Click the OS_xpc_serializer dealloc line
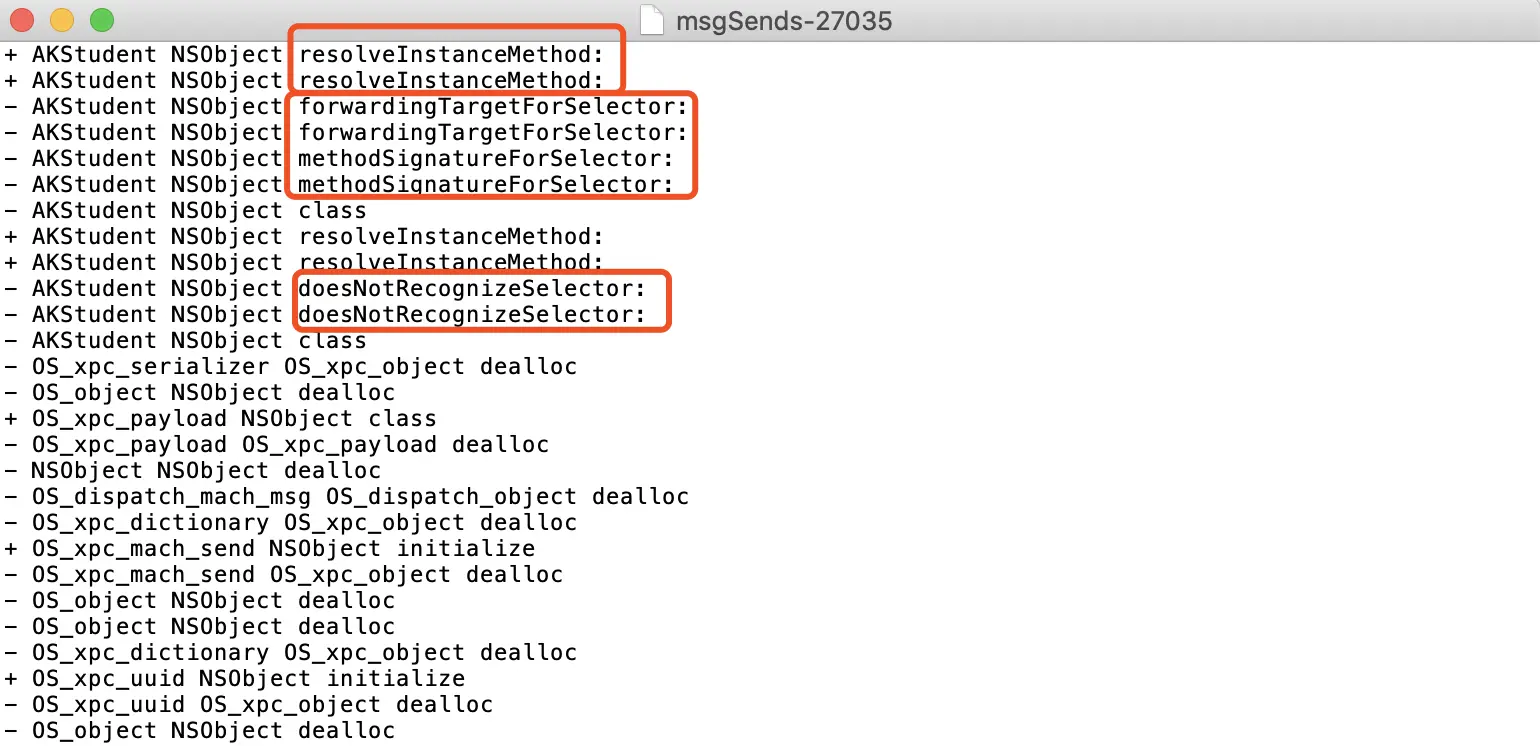This screenshot has height=746, width=1540. point(291,366)
